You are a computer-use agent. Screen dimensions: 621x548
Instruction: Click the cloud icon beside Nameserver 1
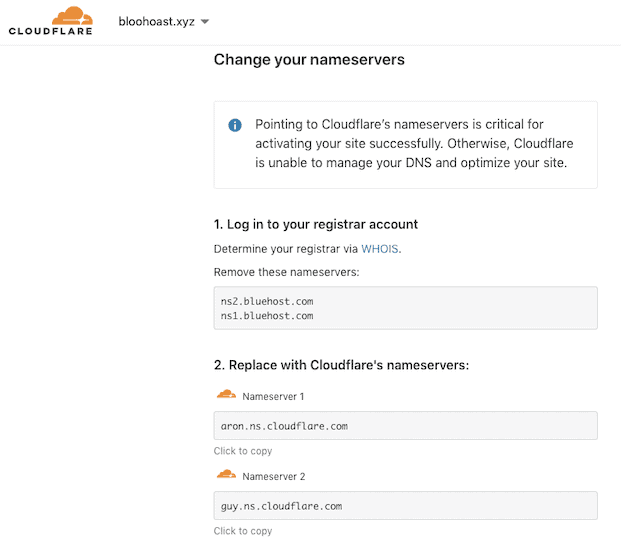[226, 394]
